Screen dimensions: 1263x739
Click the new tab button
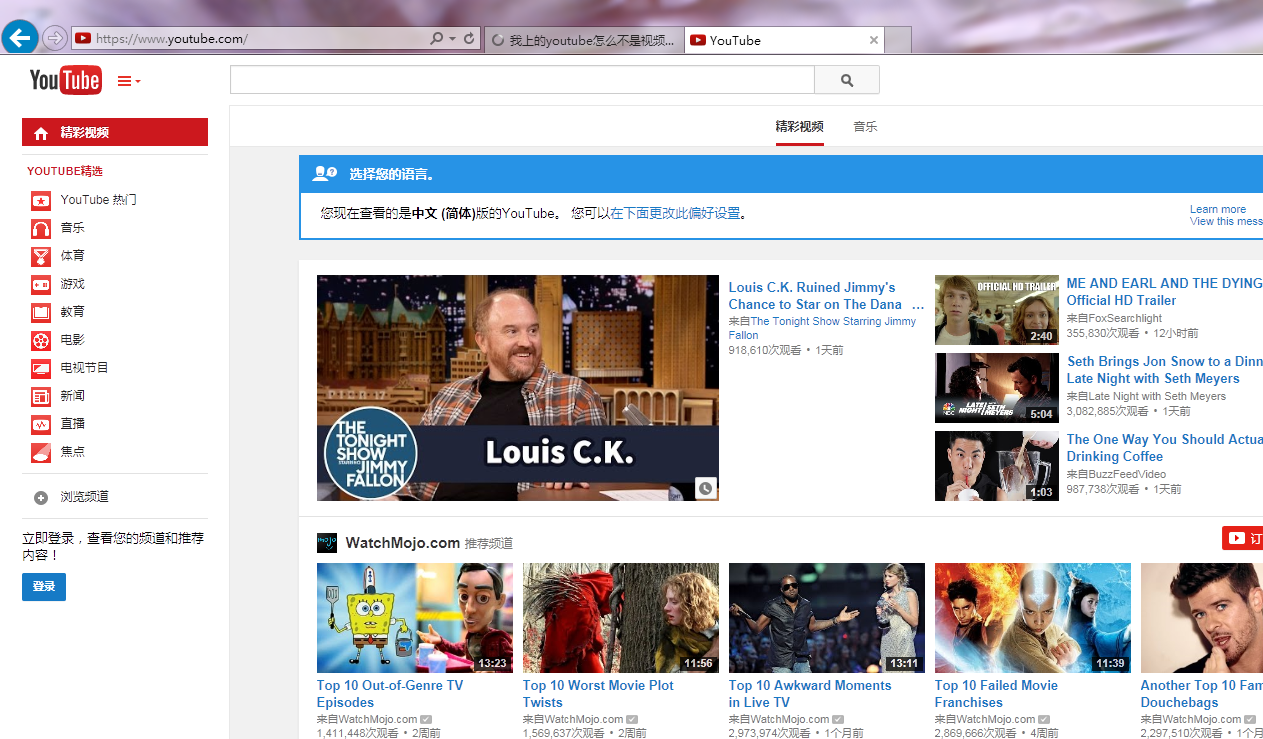coord(898,40)
